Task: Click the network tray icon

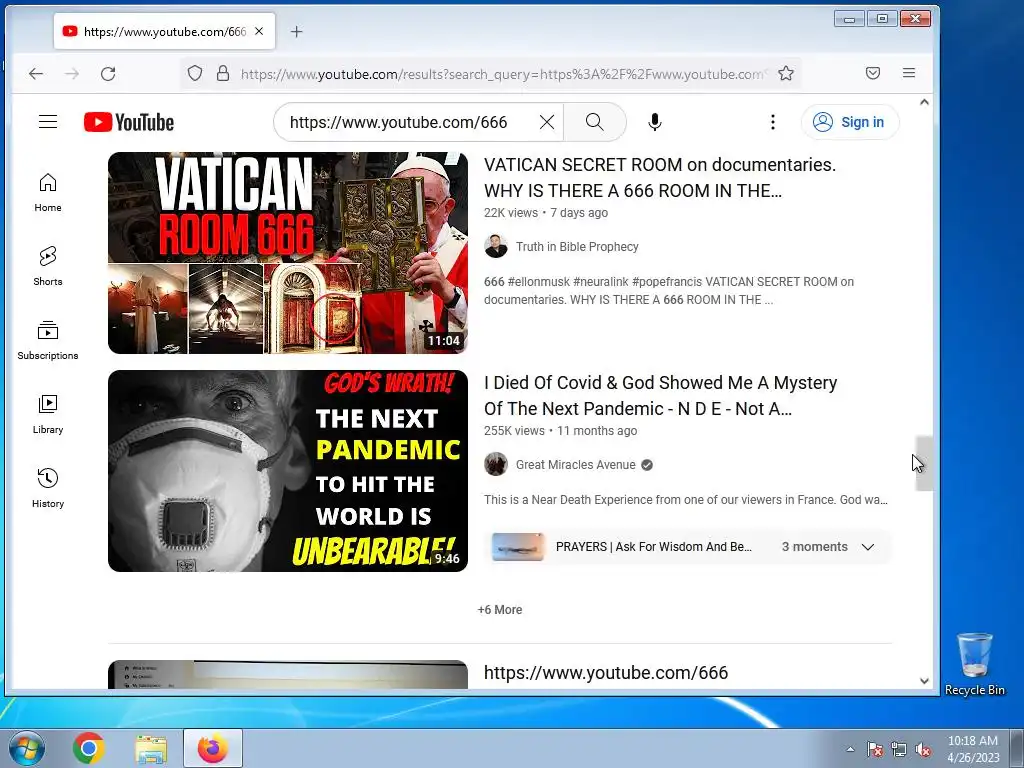Action: (x=899, y=750)
